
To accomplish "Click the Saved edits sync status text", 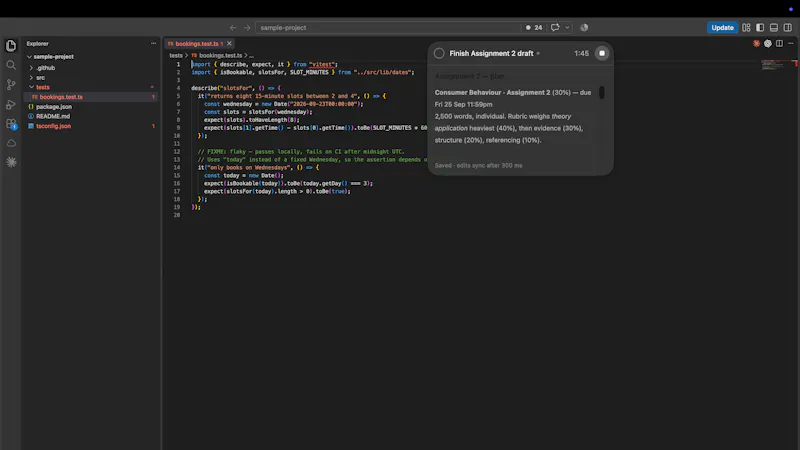I will click(478, 165).
